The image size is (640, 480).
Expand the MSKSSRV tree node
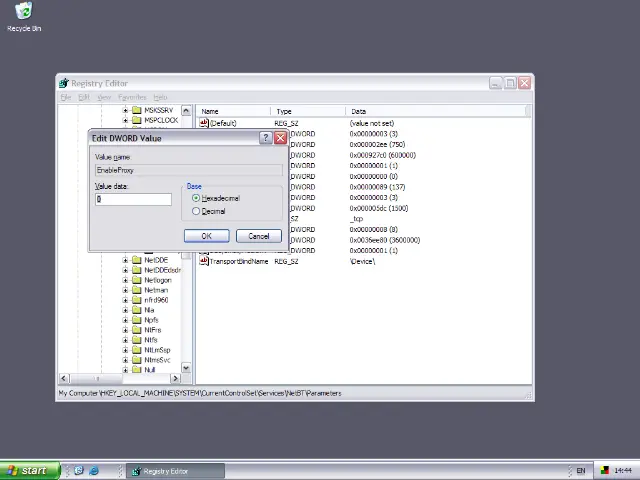click(x=125, y=110)
